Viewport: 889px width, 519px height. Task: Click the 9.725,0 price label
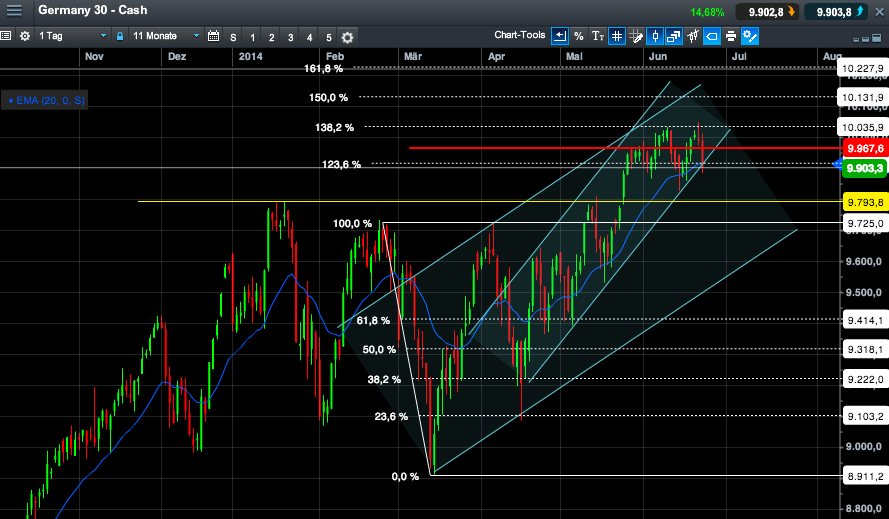pyautogui.click(x=865, y=223)
